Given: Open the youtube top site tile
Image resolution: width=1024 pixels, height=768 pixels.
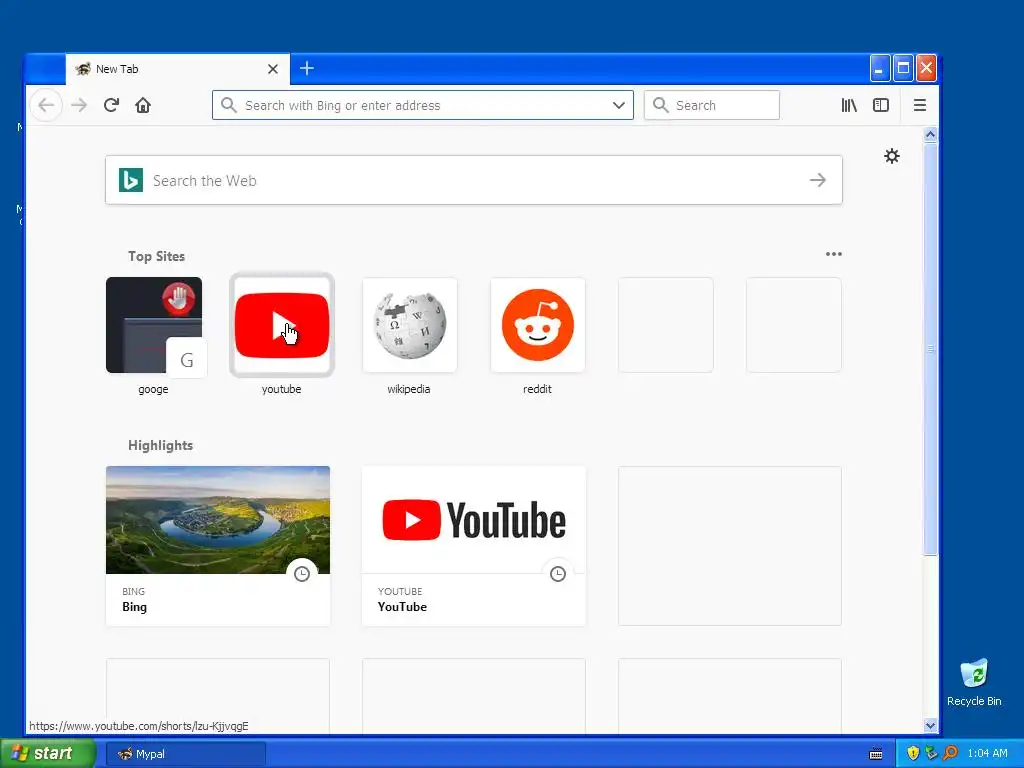Looking at the screenshot, I should click(x=281, y=325).
